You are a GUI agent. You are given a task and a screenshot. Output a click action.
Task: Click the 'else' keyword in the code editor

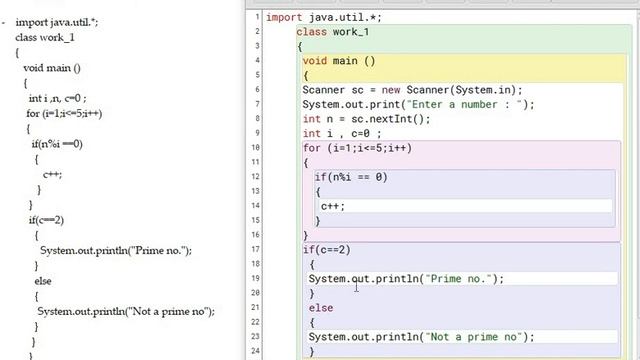321,308
